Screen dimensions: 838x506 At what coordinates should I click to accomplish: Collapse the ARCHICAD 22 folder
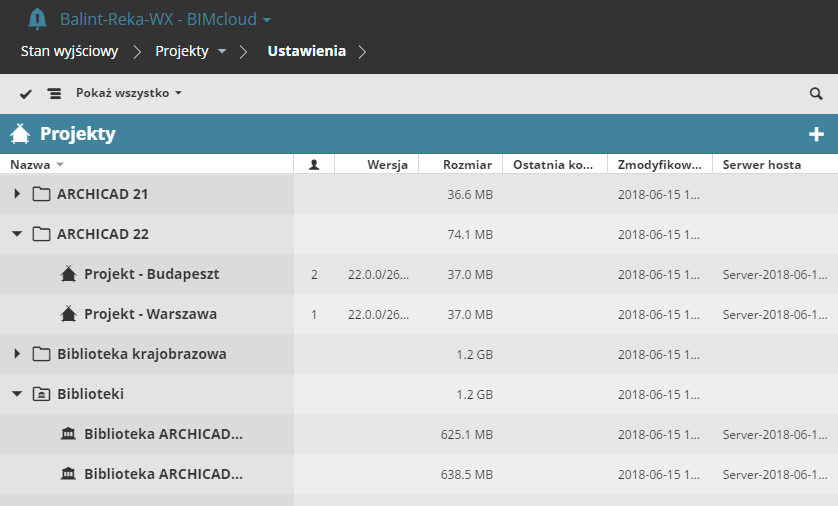pyautogui.click(x=17, y=234)
